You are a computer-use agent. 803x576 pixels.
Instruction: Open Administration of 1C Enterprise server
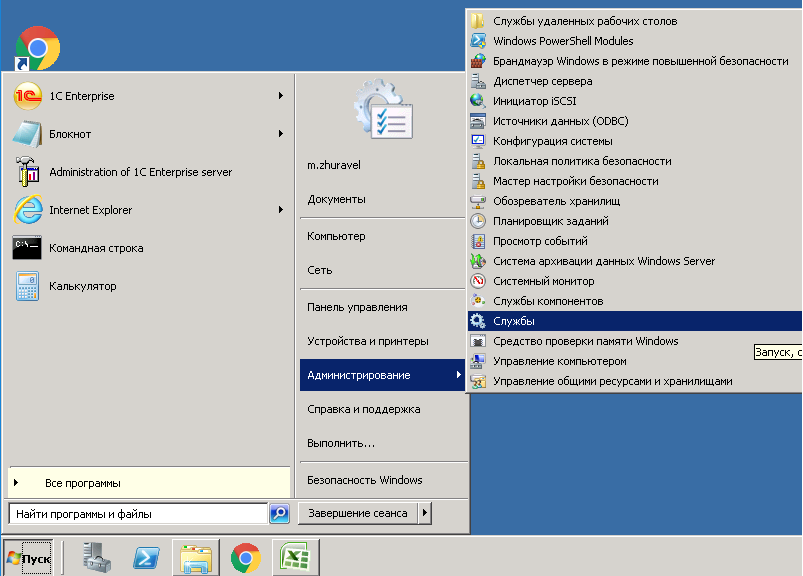tap(140, 172)
